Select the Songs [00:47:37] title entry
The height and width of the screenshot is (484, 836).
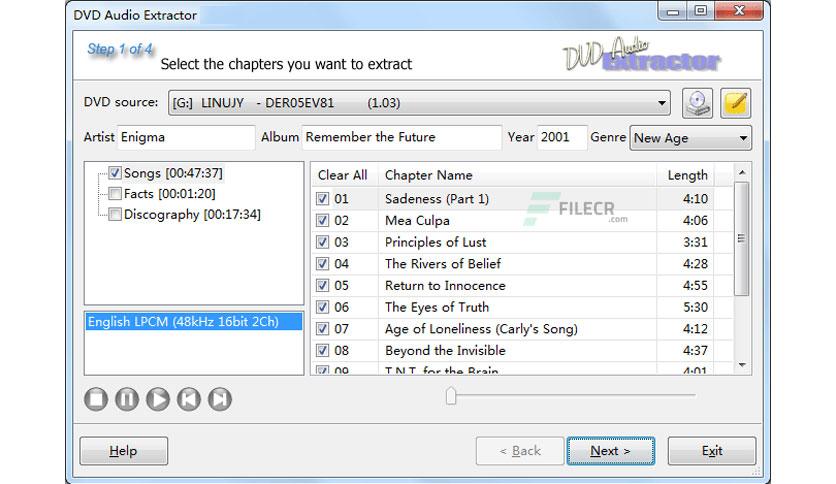(x=173, y=173)
